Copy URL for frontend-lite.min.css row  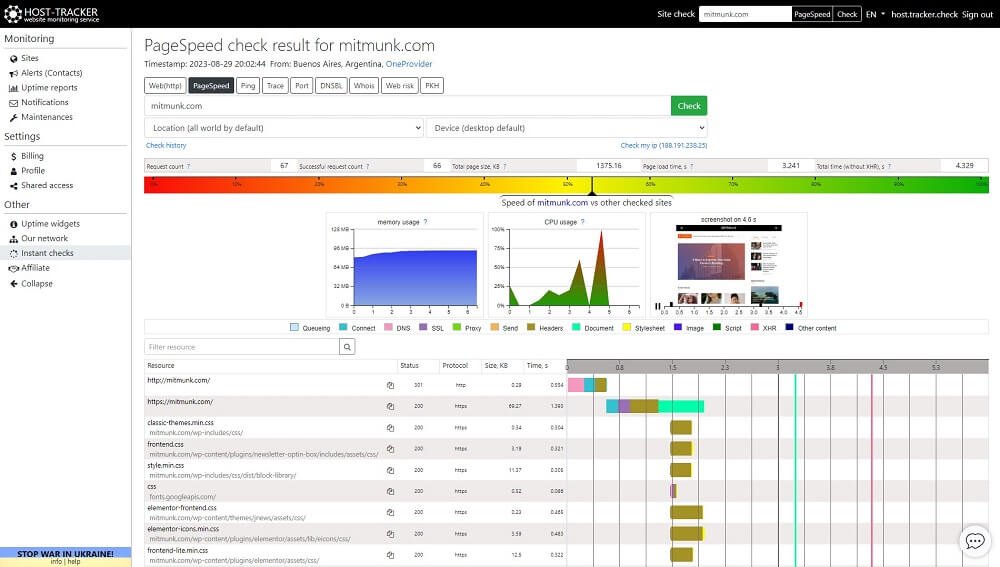pos(390,555)
